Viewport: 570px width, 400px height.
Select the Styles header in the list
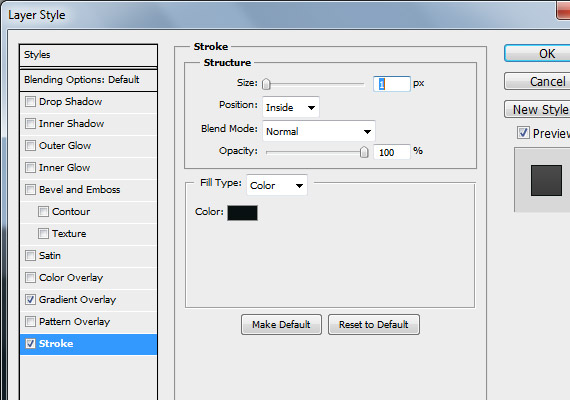[89, 55]
